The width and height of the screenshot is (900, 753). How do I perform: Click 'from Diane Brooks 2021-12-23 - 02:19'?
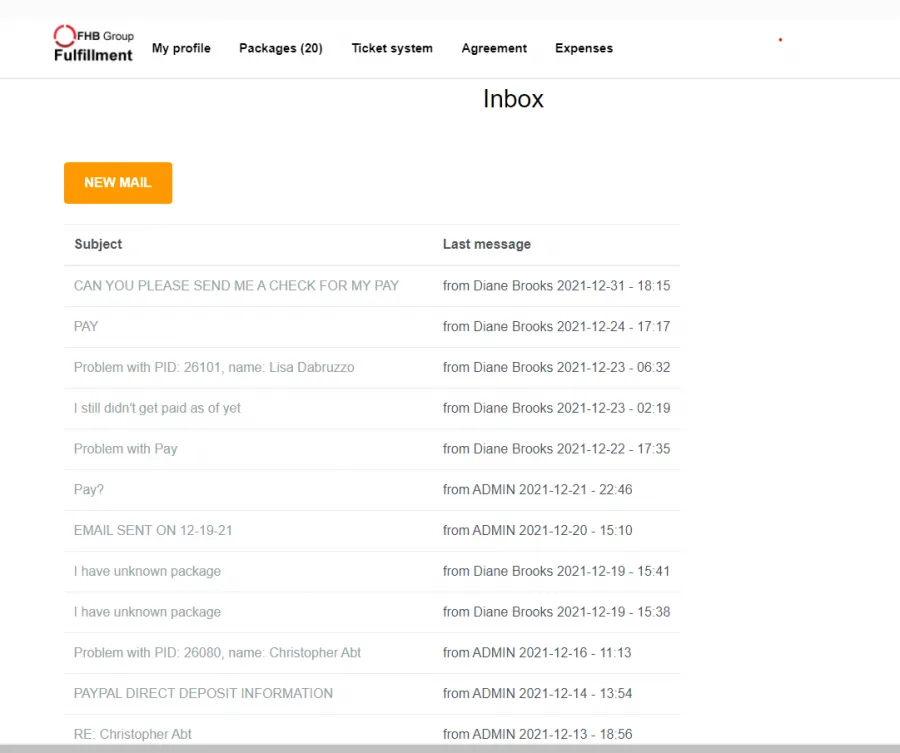pyautogui.click(x=556, y=408)
